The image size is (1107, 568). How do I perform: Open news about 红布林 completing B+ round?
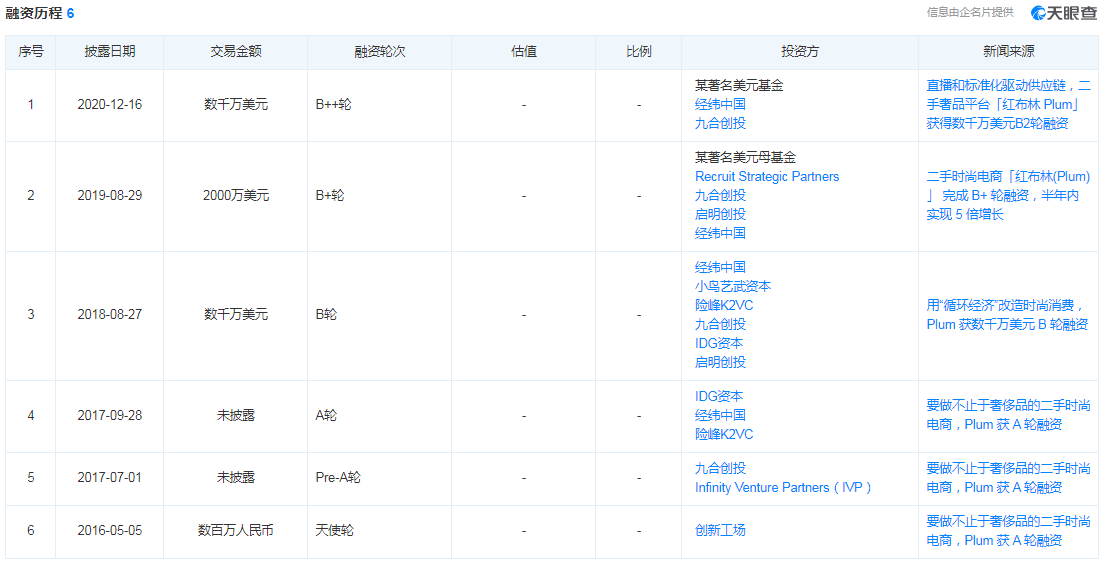tap(1008, 196)
